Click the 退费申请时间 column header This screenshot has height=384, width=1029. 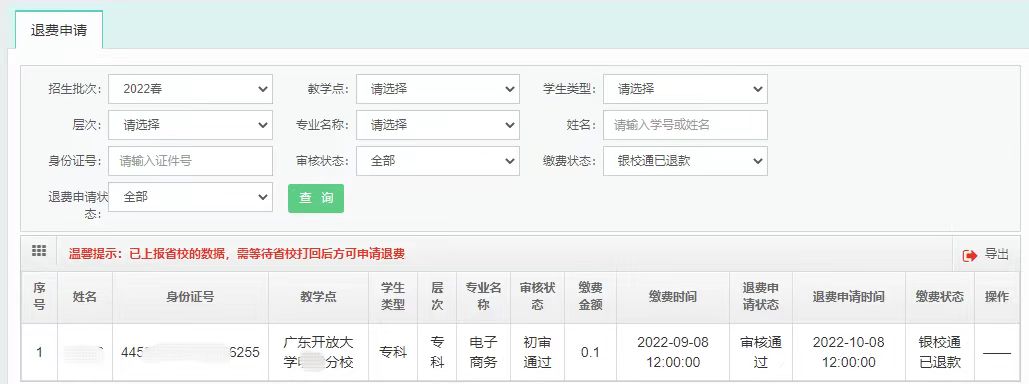849,297
